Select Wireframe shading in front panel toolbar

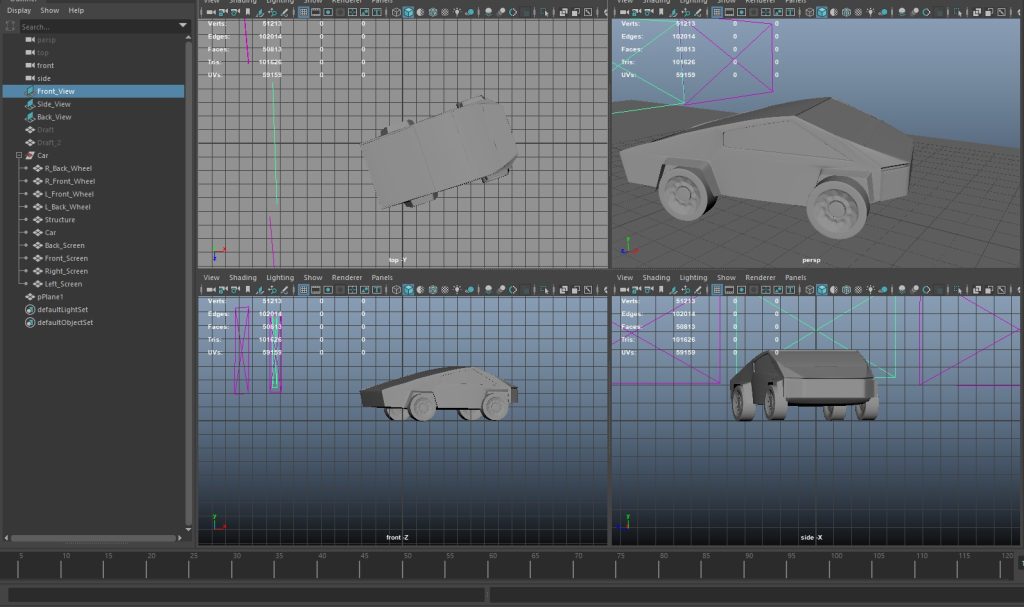[x=396, y=289]
